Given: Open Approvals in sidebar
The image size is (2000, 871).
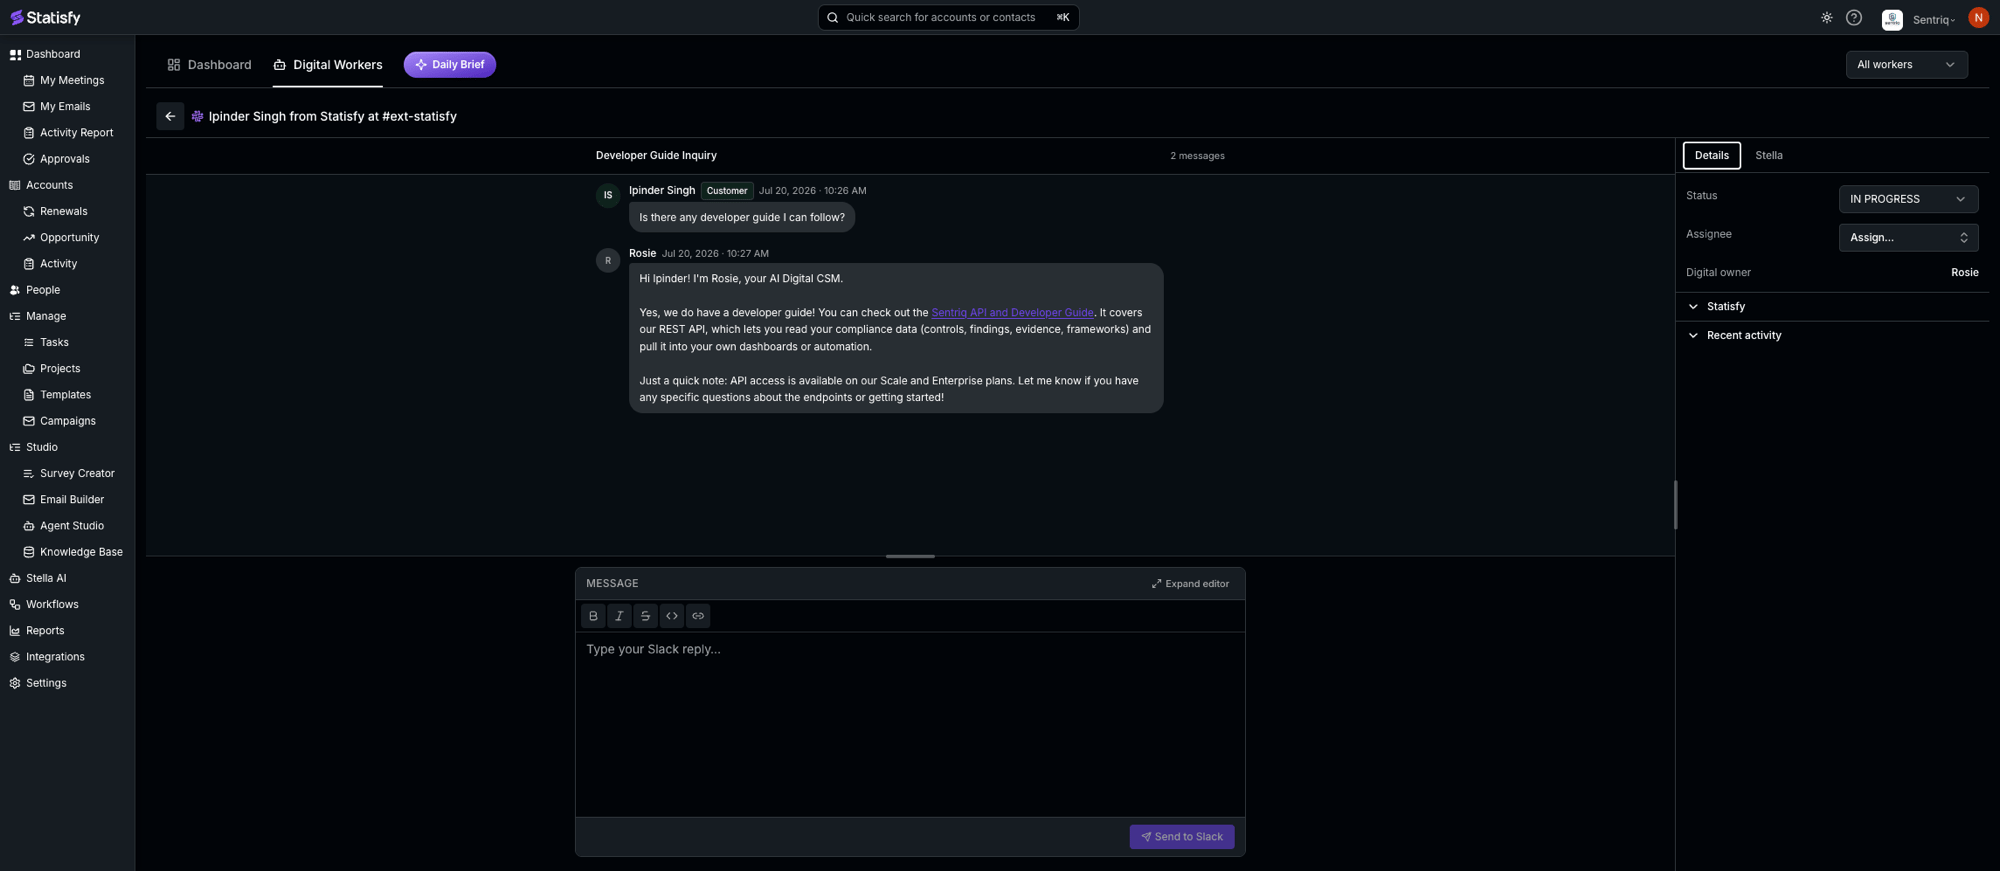Looking at the screenshot, I should 65,159.
